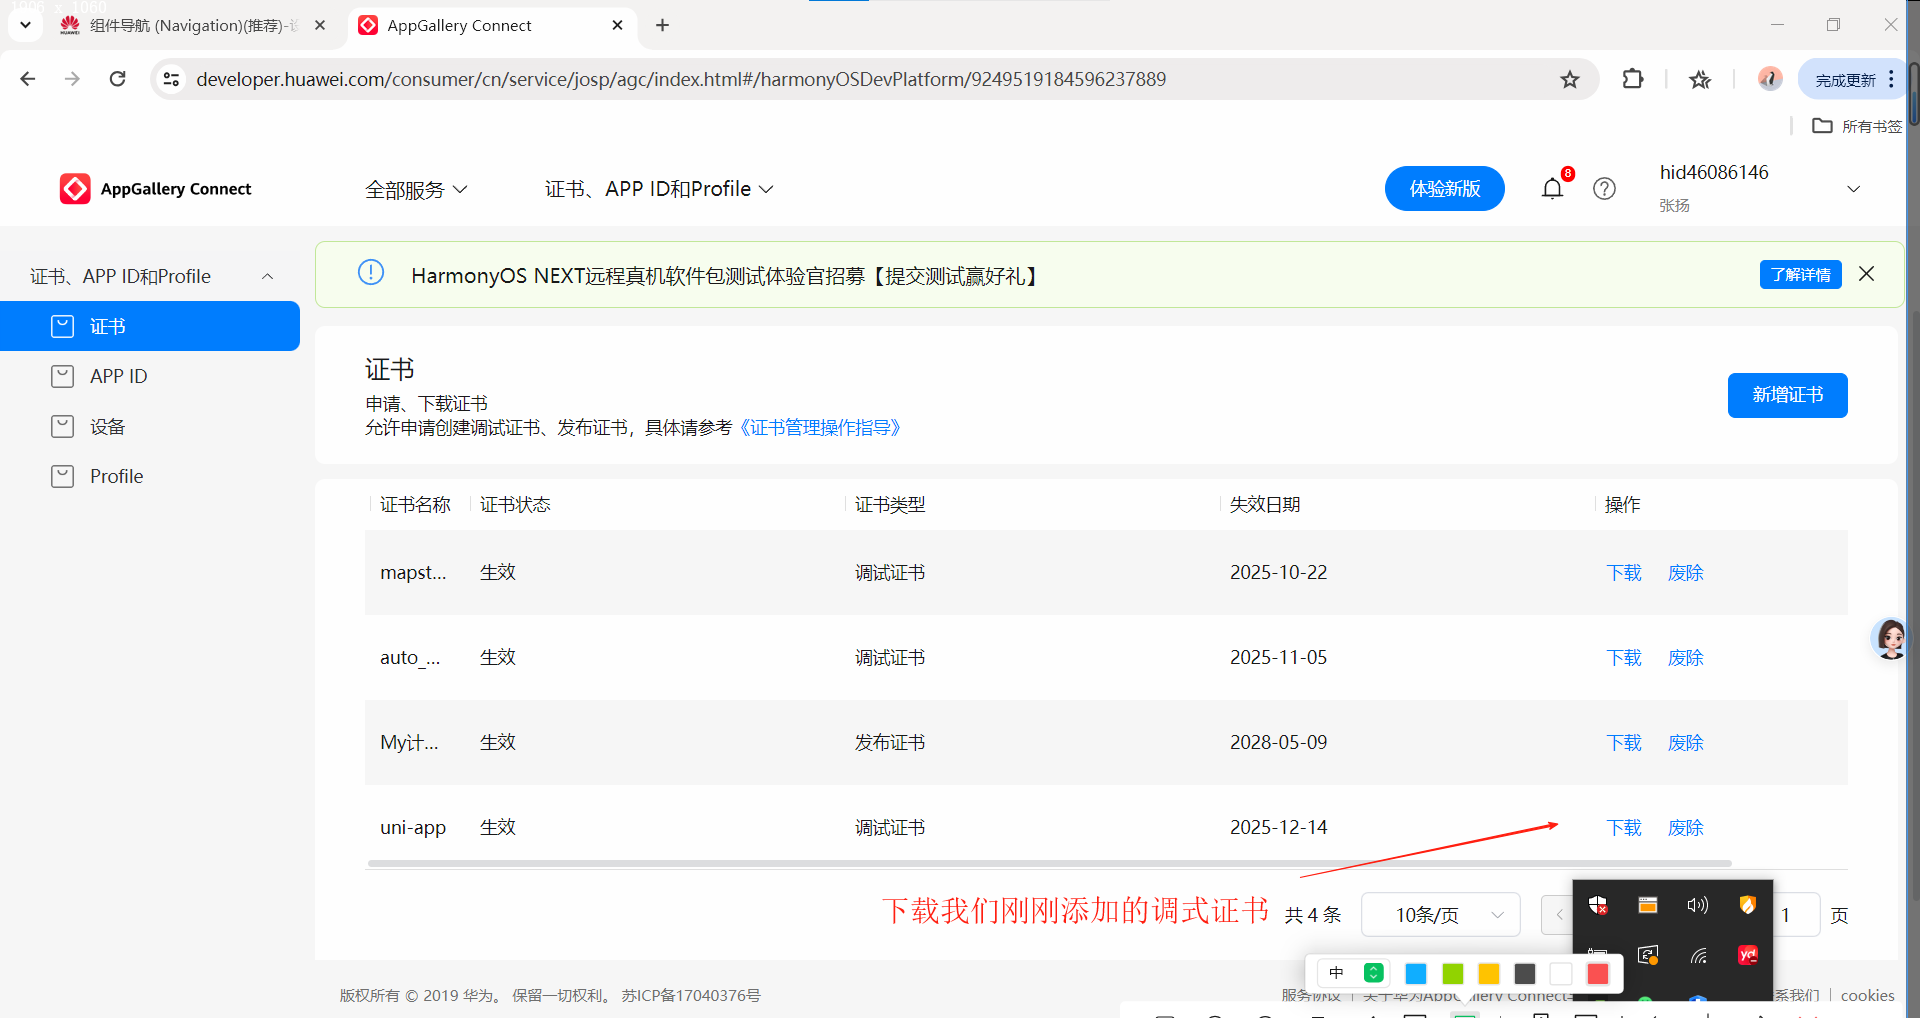Click the Youdao yd tray icon
The image size is (1920, 1018).
pyautogui.click(x=1747, y=955)
